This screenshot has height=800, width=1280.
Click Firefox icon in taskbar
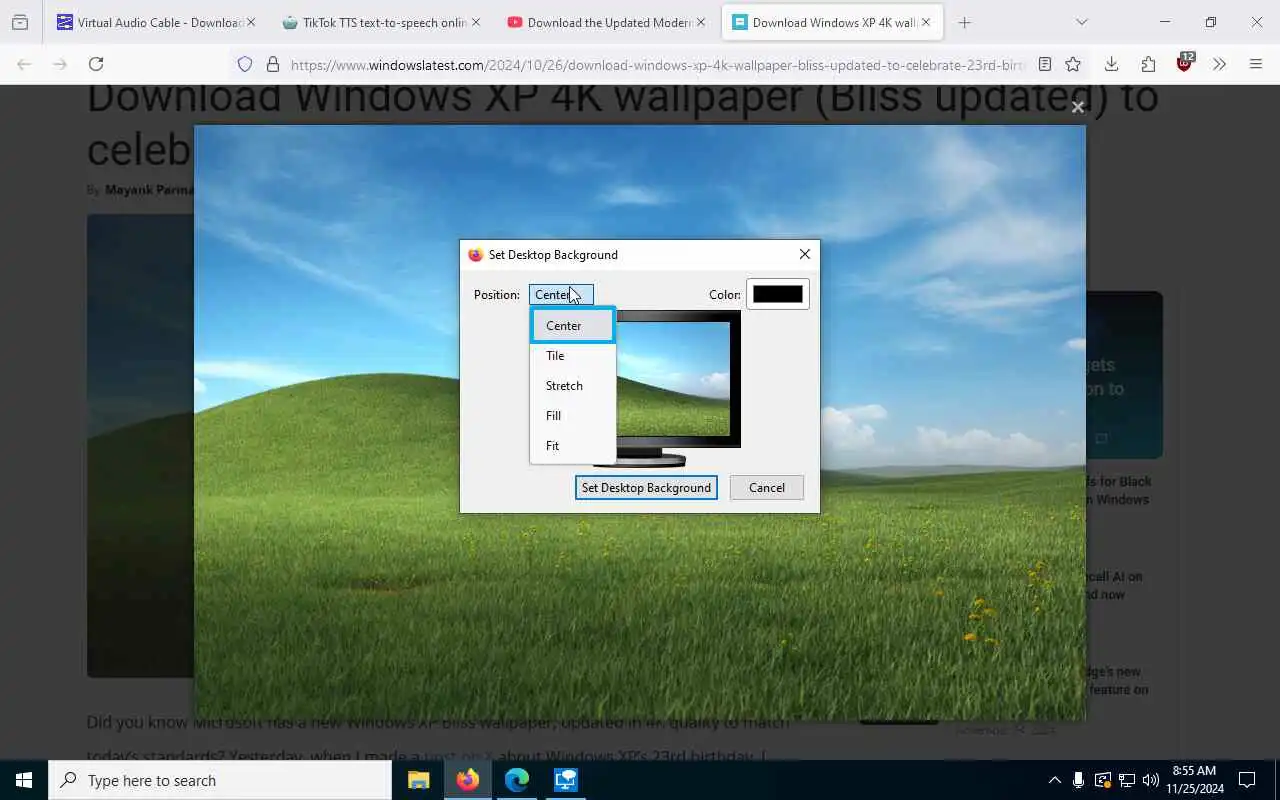(467, 780)
